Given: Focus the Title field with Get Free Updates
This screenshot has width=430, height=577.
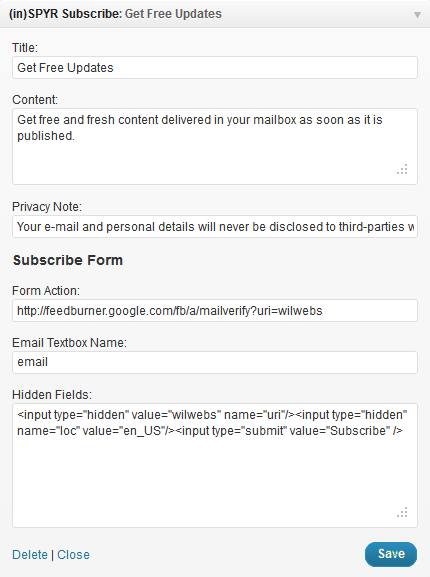Looking at the screenshot, I should [x=215, y=68].
